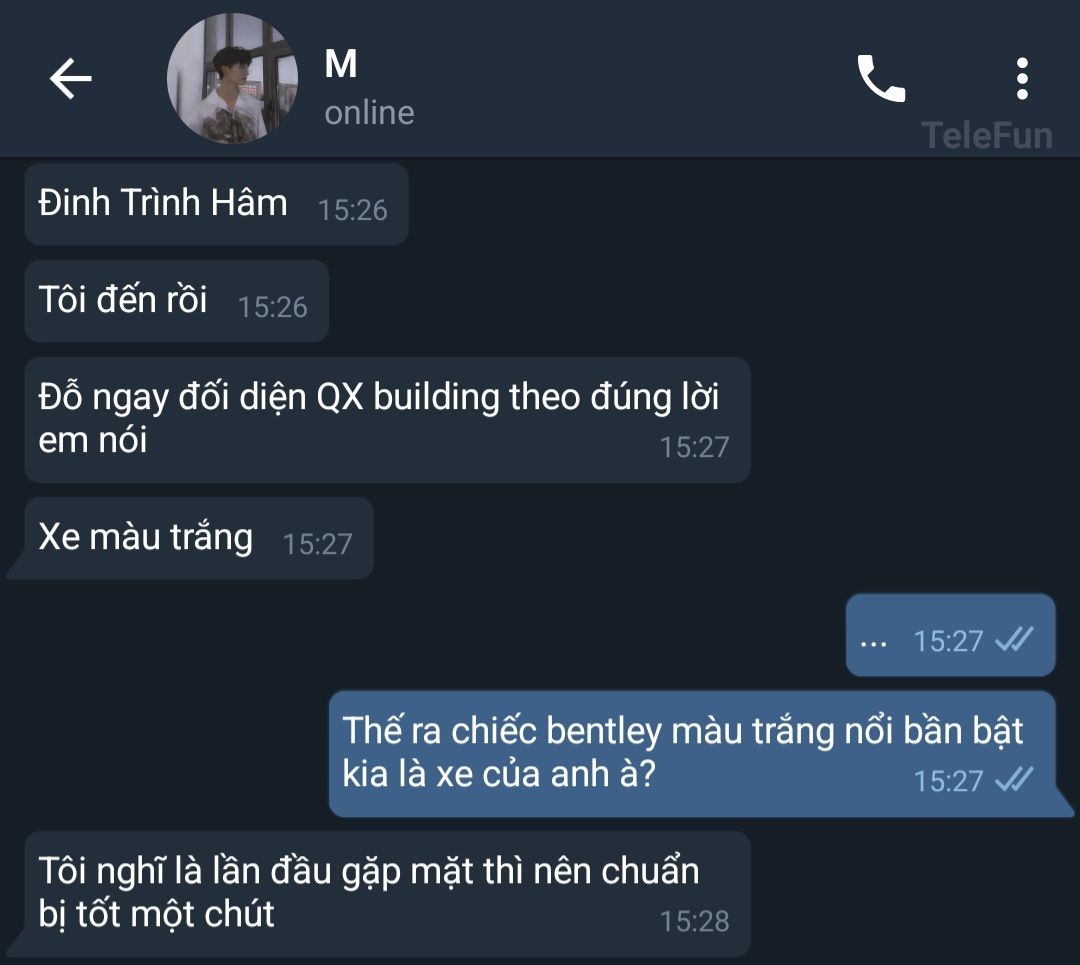Viewport: 1080px width, 965px height.
Task: Select the message Đinh Trình Hâm
Action: 216,204
